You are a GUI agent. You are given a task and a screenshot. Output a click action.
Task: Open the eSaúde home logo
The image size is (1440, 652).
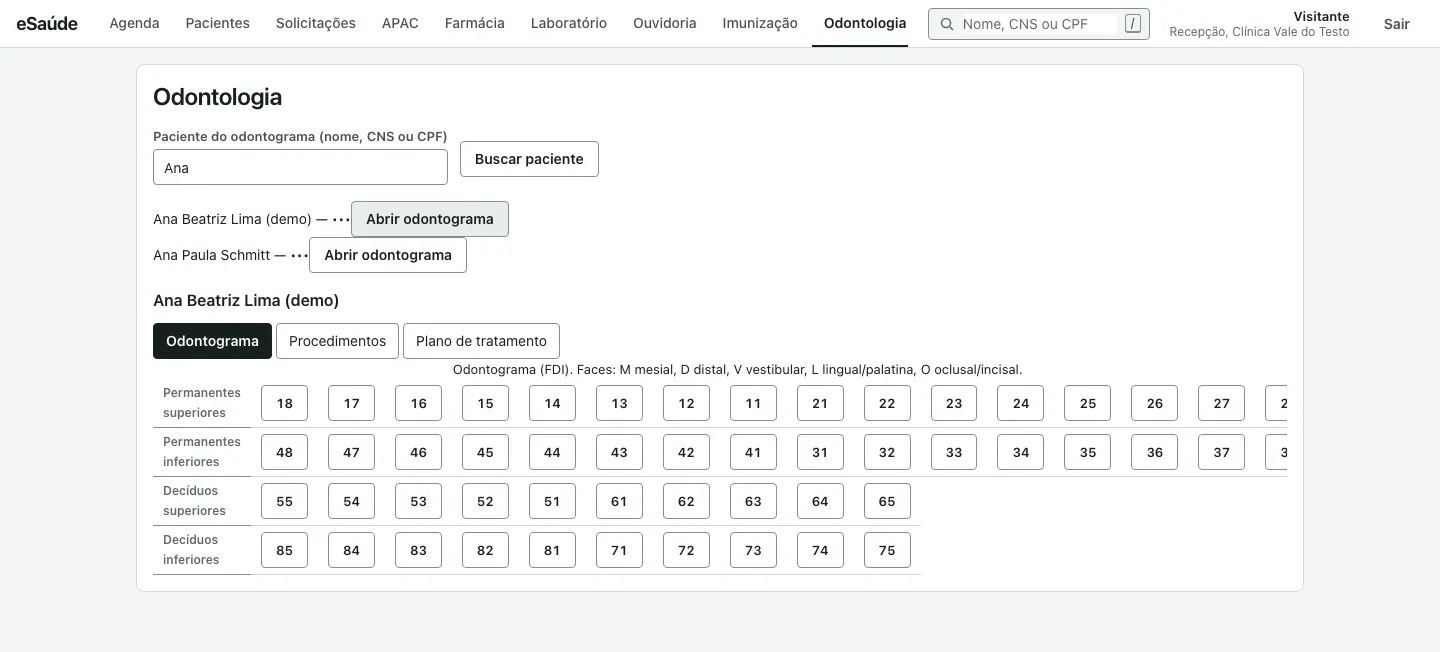pyautogui.click(x=47, y=23)
